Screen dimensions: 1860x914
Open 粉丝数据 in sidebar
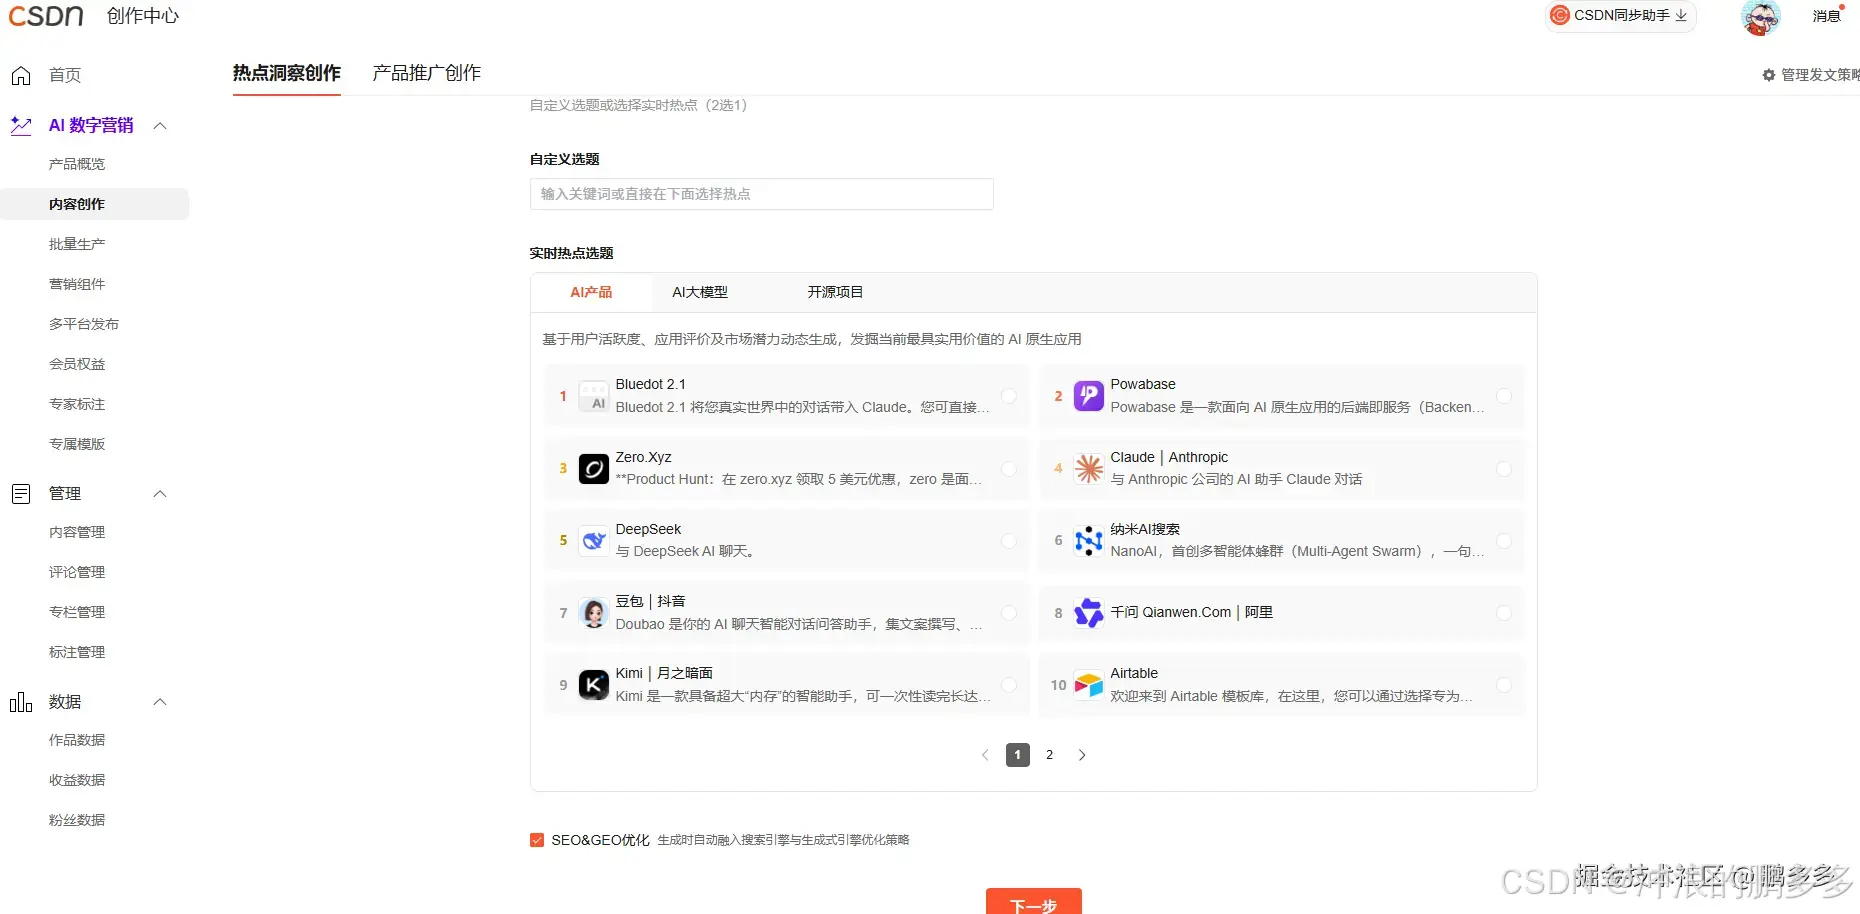(x=77, y=820)
